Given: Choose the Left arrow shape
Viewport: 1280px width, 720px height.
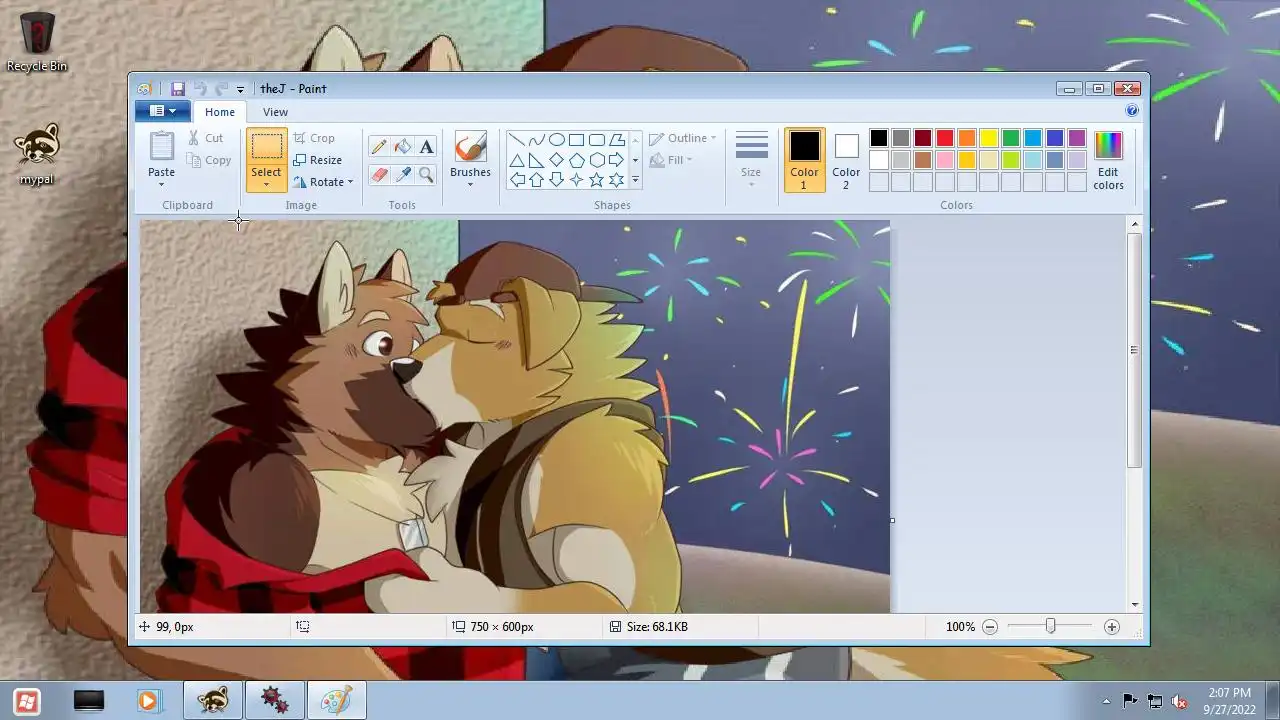Looking at the screenshot, I should [x=517, y=180].
